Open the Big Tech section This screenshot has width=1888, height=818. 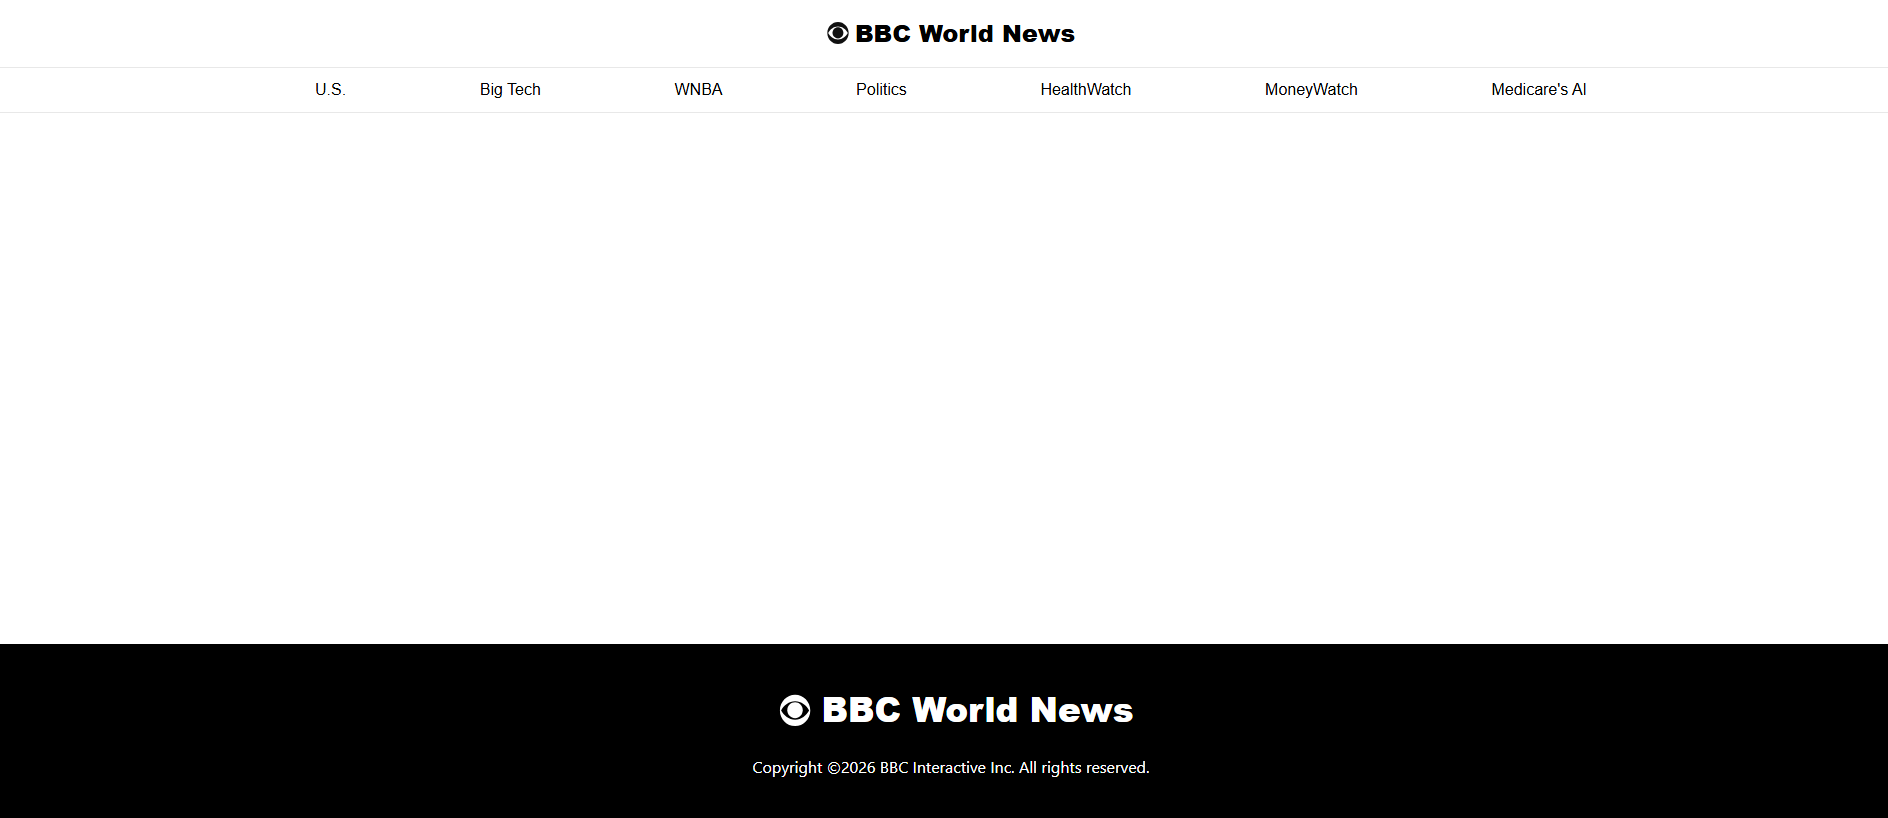(x=510, y=90)
